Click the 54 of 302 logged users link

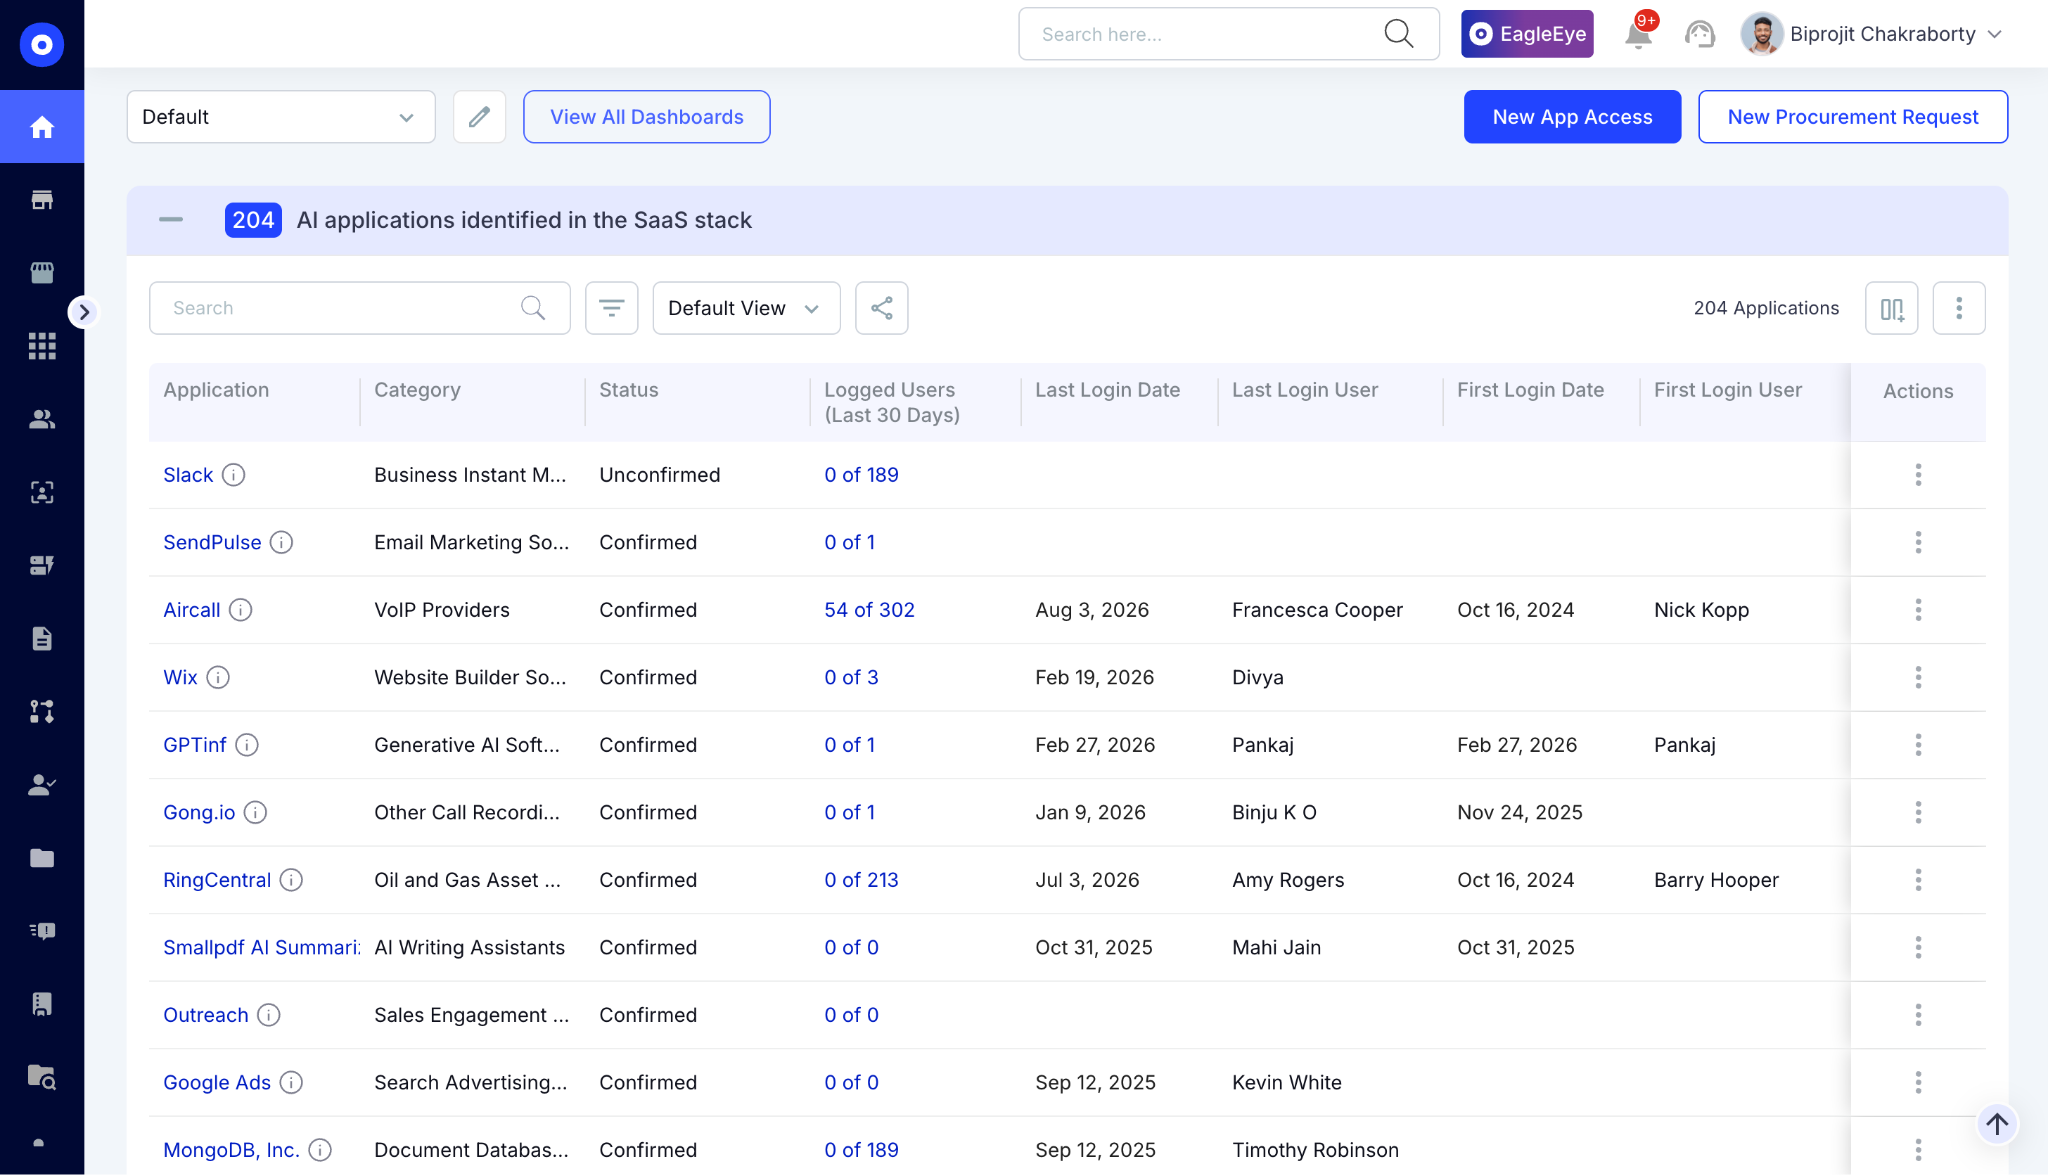tap(869, 610)
